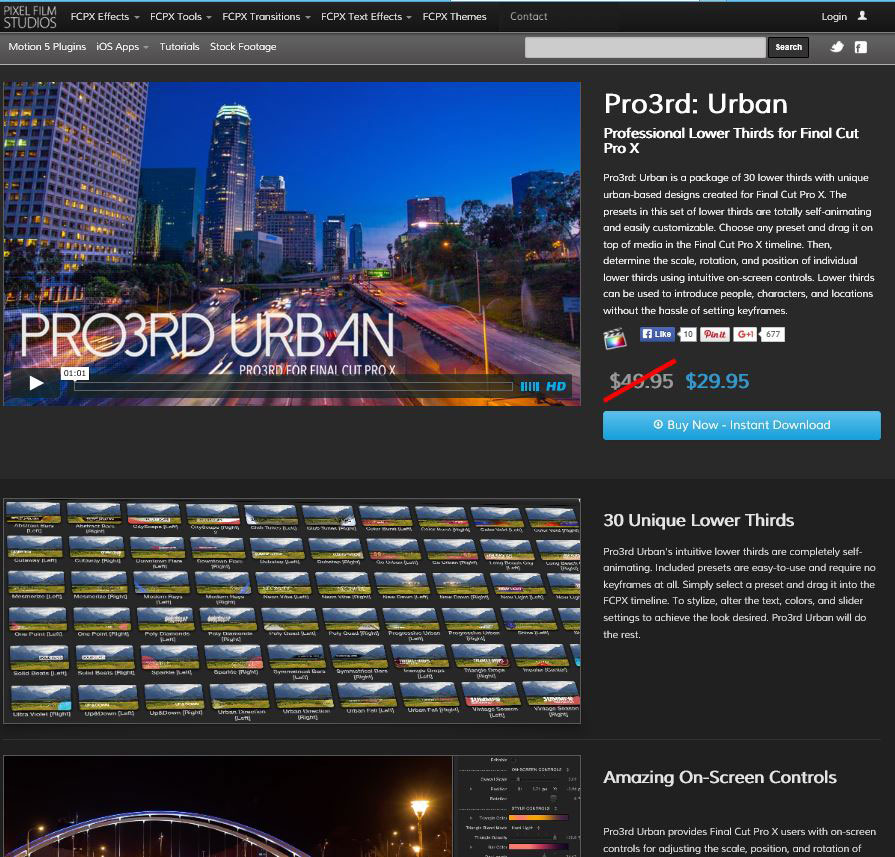This screenshot has width=895, height=857.
Task: Expand the FCPX Text Effects dropdown
Action: (x=366, y=17)
